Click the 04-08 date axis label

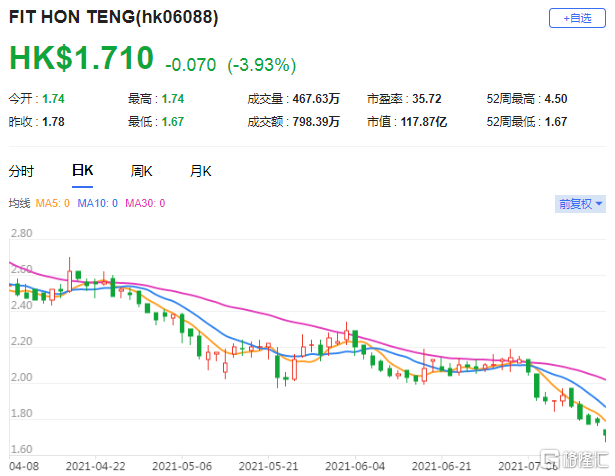pyautogui.click(x=24, y=466)
